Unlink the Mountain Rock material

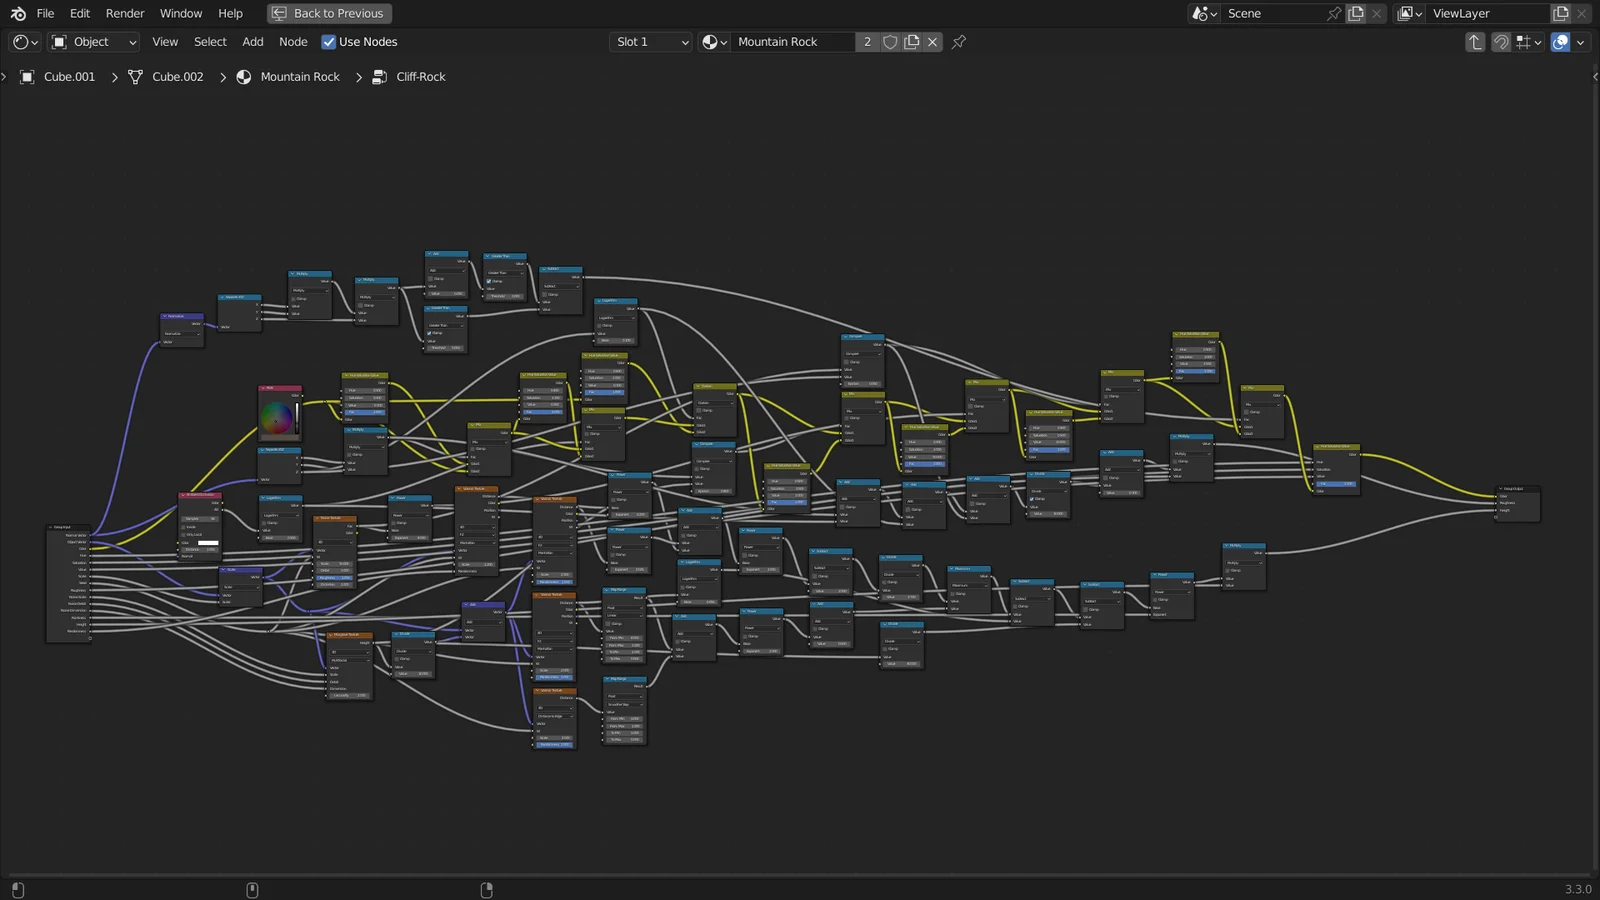932,42
